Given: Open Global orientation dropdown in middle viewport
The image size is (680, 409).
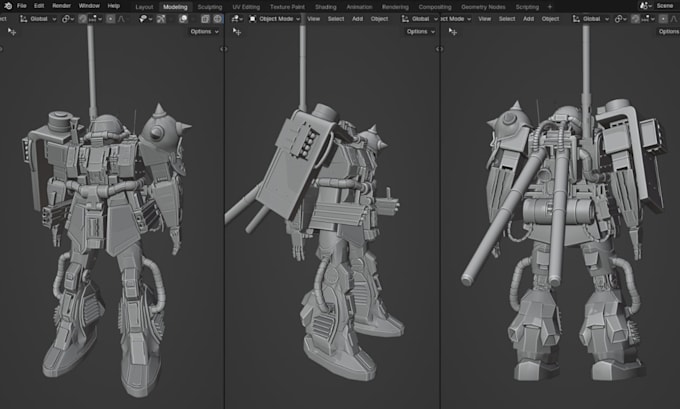Looking at the screenshot, I should pos(420,19).
